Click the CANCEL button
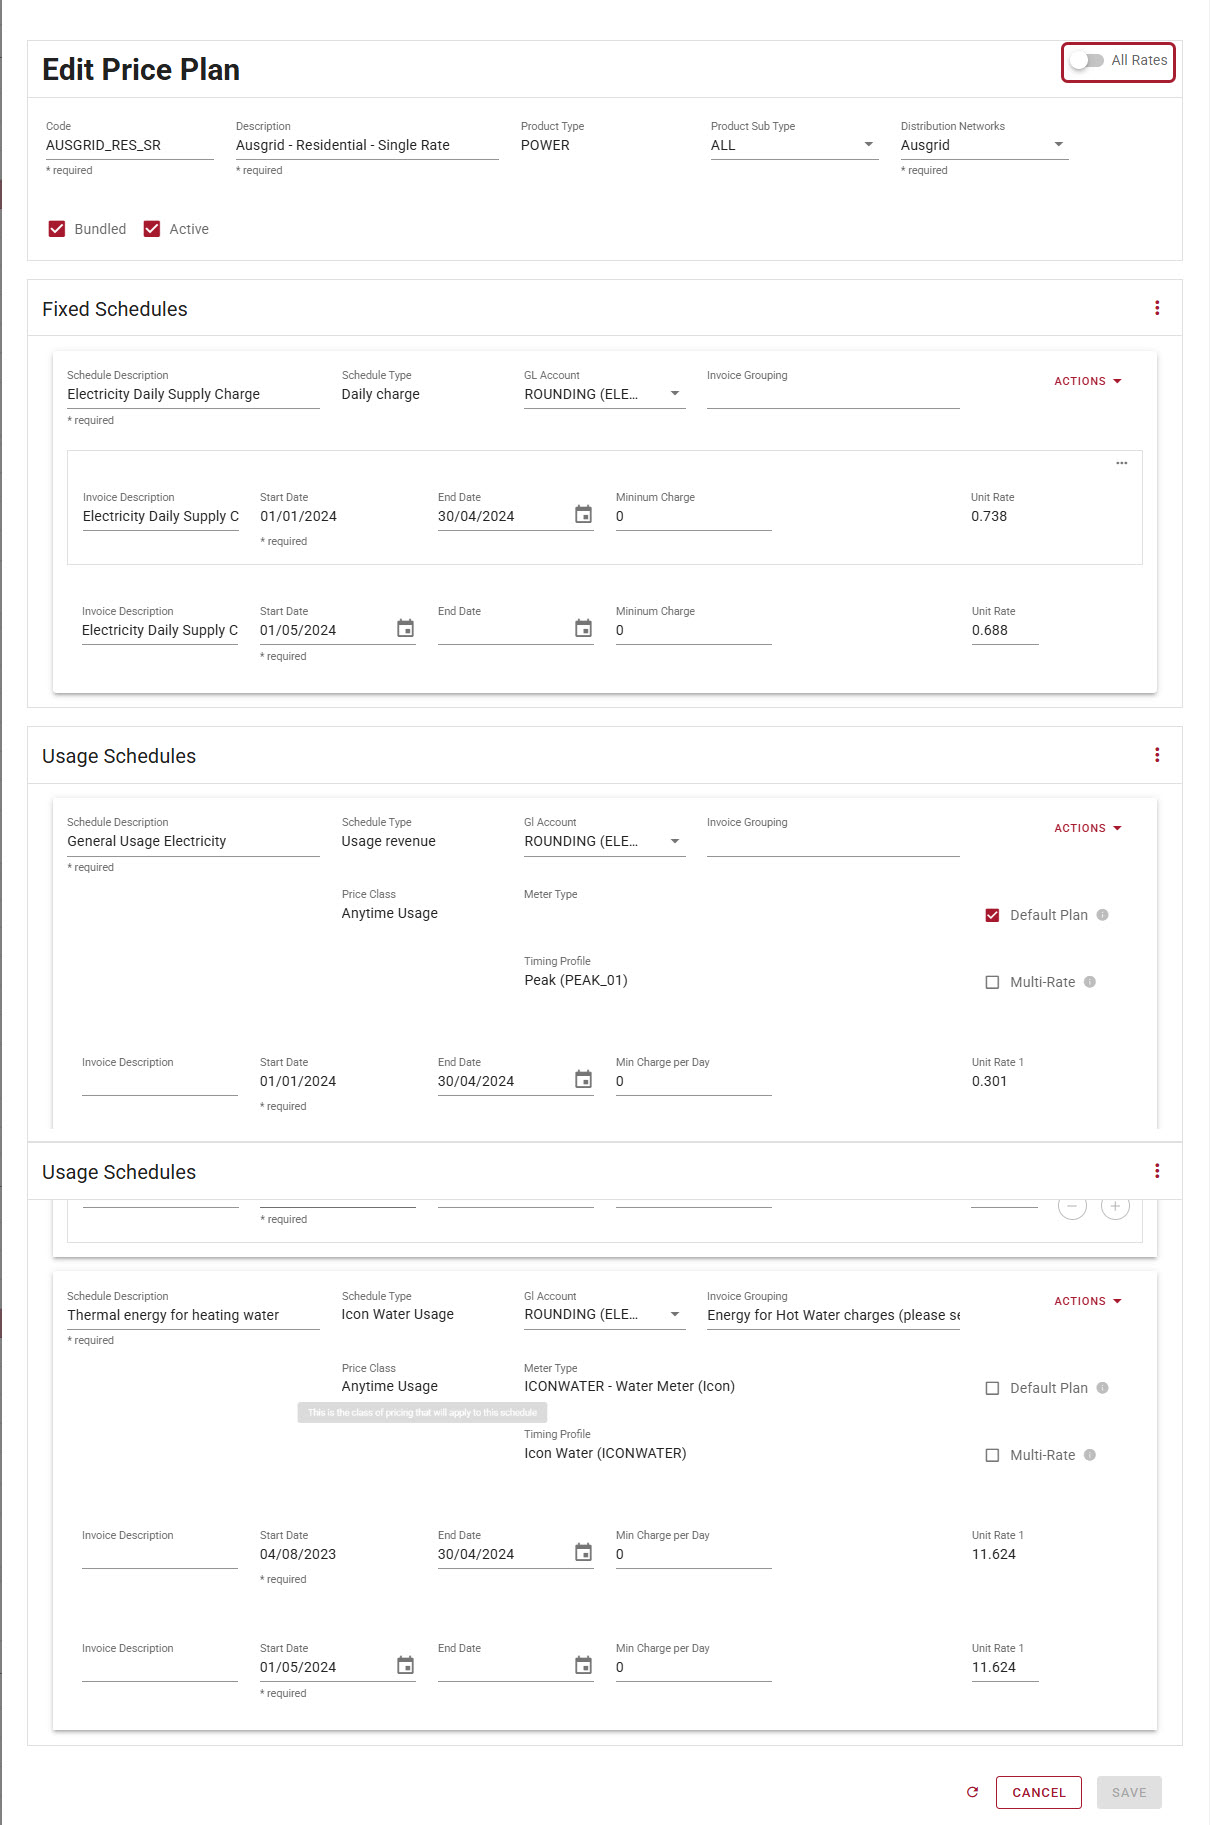 click(x=1038, y=1792)
